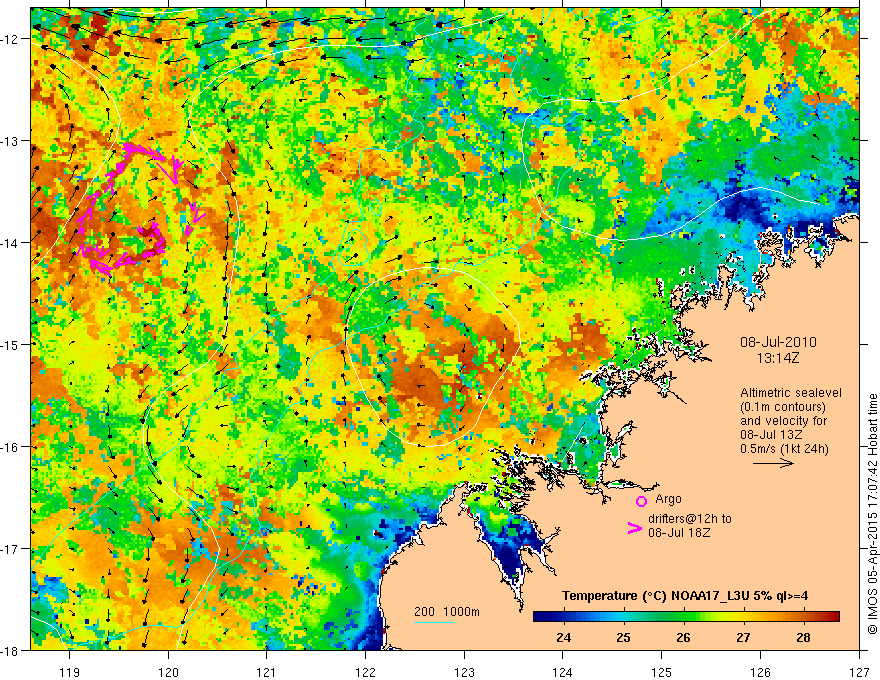The image size is (880, 680).
Task: Click the '120' longitude axis label
Action: click(x=168, y=672)
